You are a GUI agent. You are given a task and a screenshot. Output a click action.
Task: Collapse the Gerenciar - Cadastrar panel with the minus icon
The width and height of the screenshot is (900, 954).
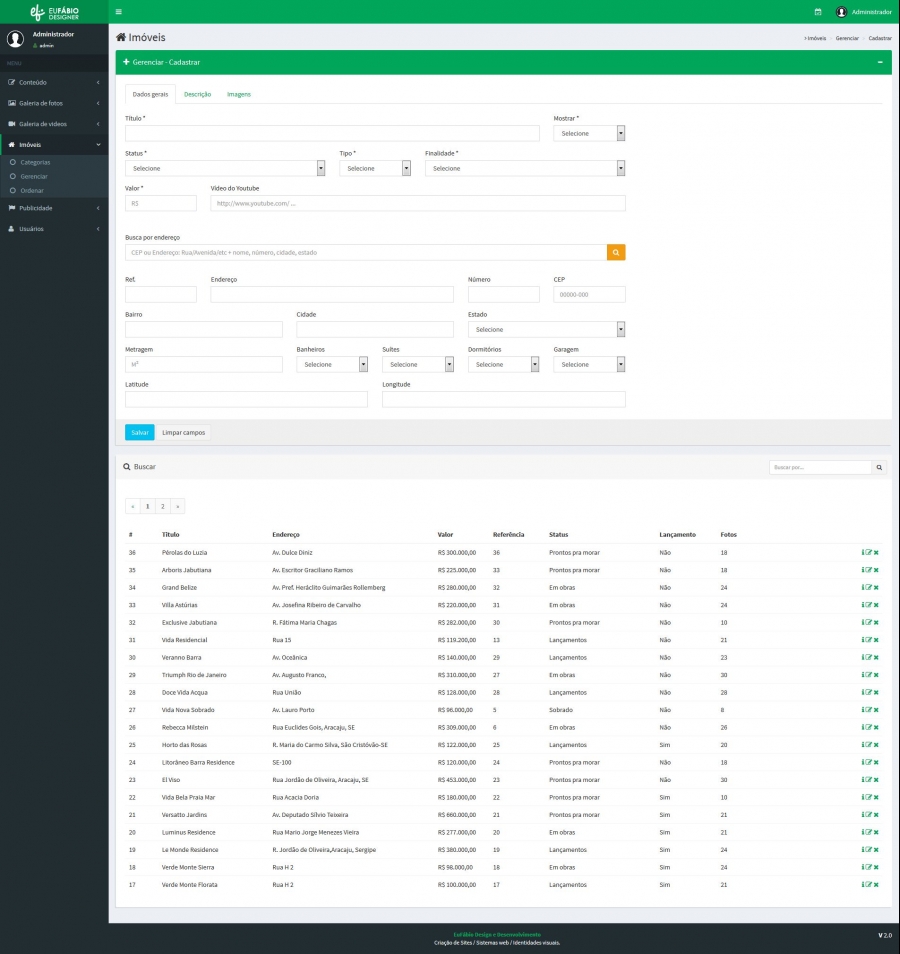[x=880, y=62]
